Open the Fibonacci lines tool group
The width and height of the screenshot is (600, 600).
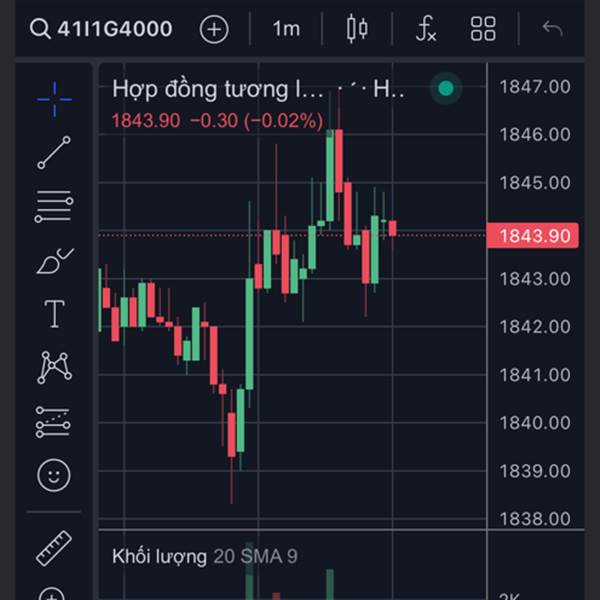click(54, 207)
